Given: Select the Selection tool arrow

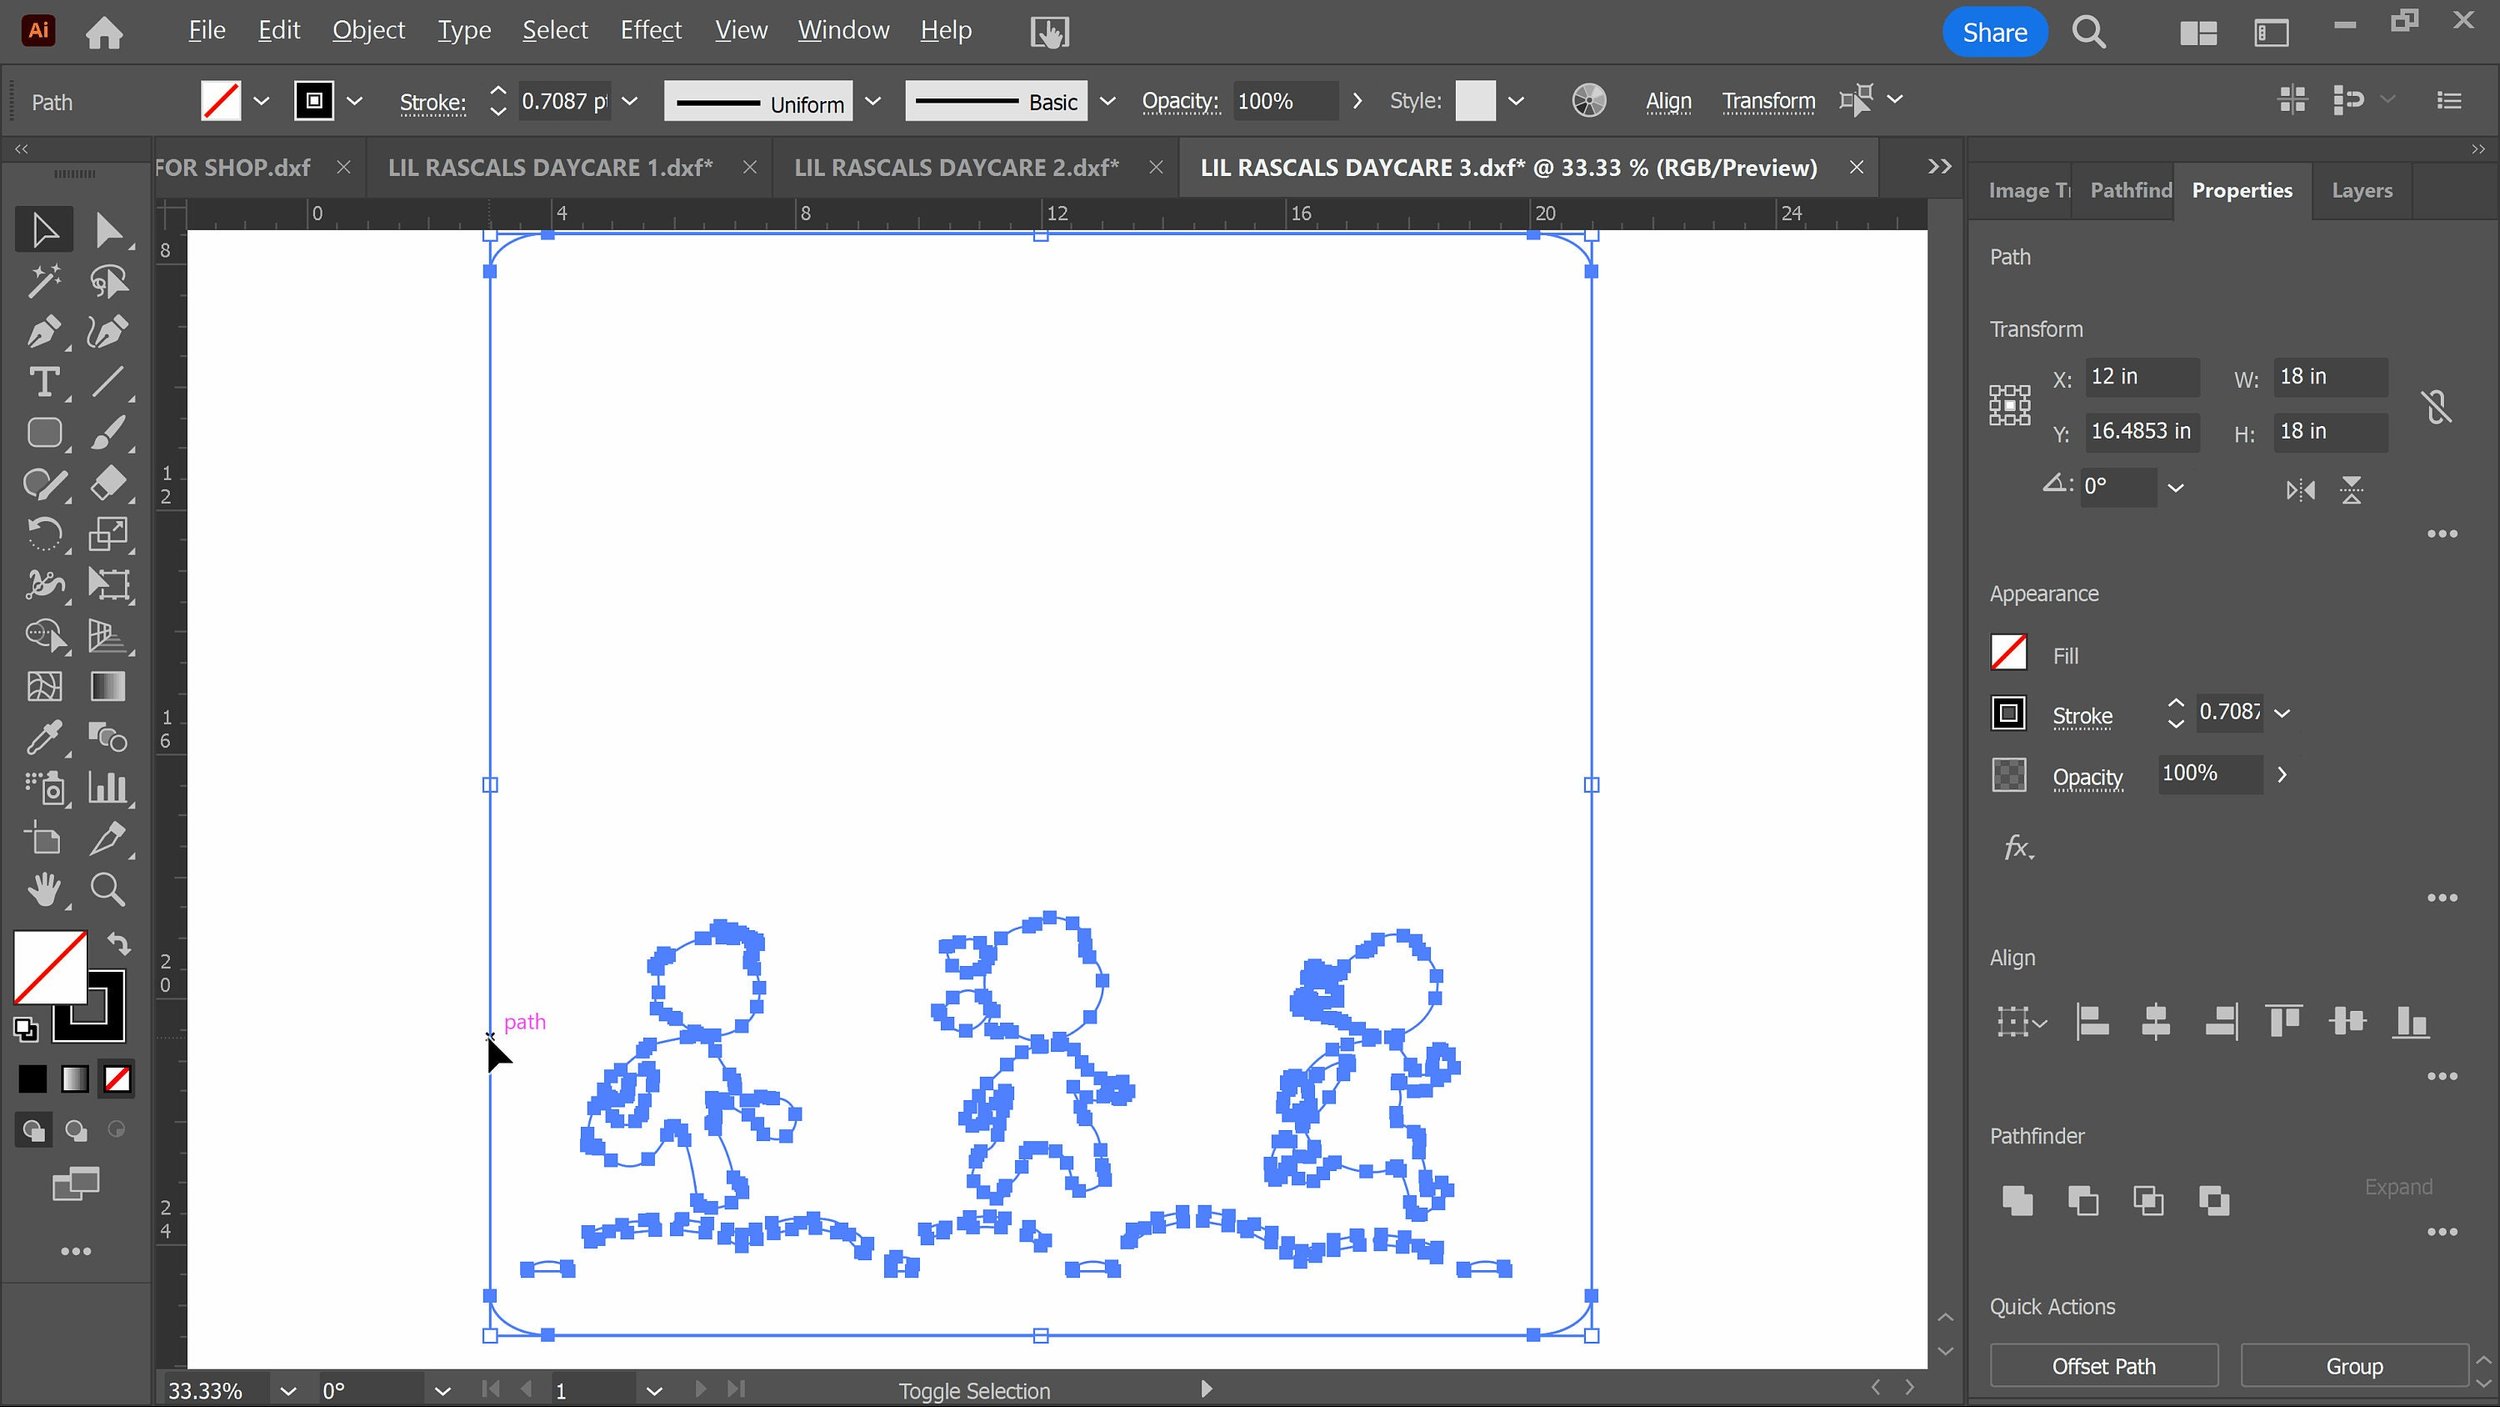Looking at the screenshot, I should coord(44,230).
